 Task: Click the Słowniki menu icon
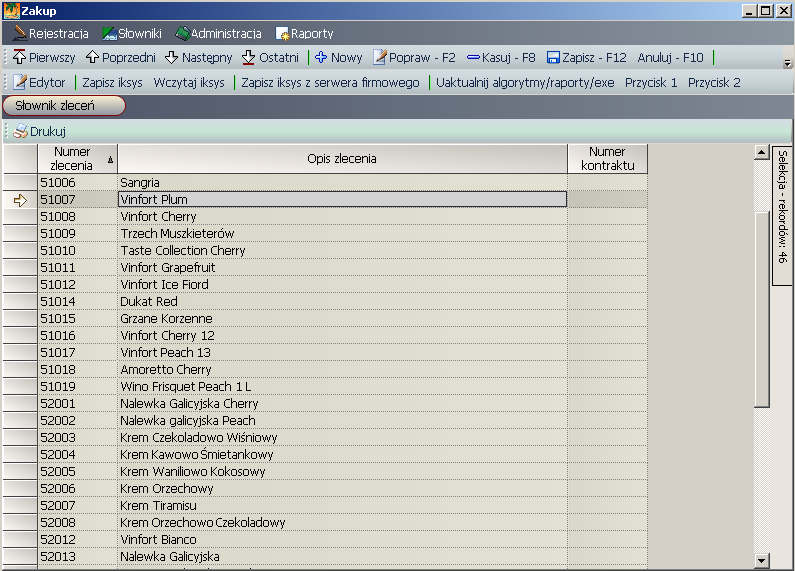tap(109, 33)
